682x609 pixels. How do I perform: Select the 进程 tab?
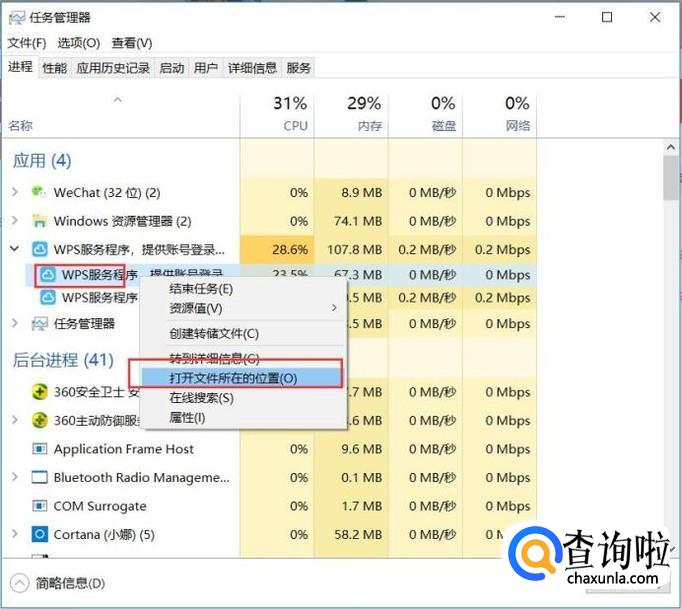coord(20,67)
